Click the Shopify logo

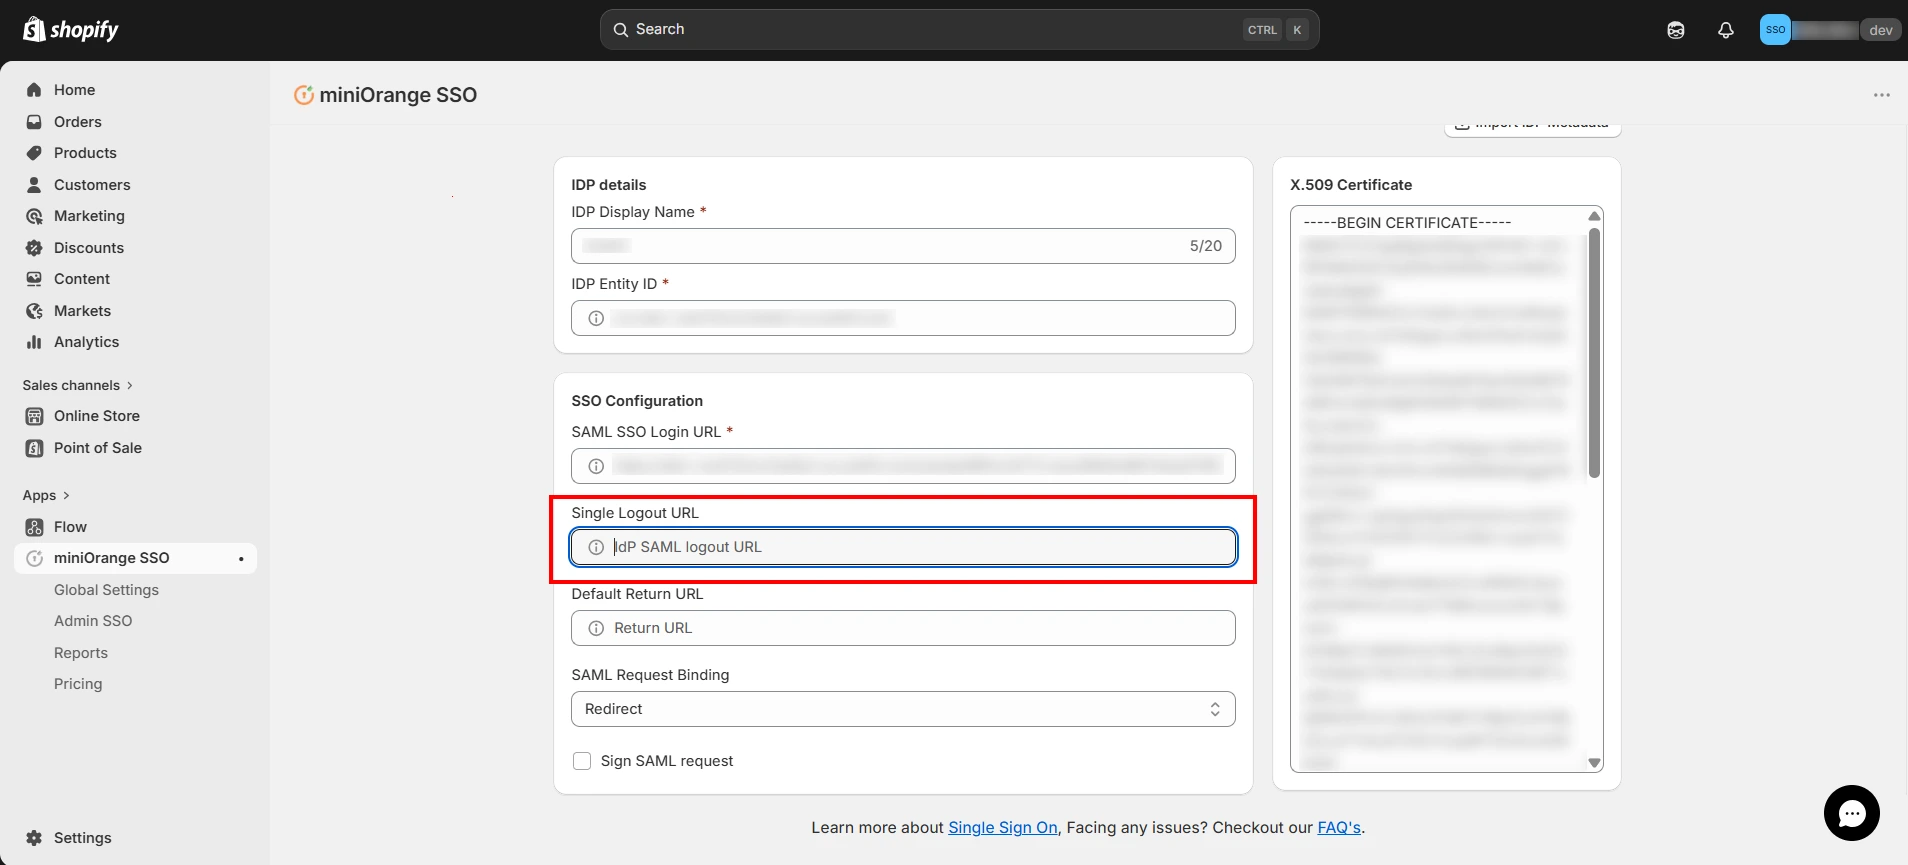[x=70, y=29]
